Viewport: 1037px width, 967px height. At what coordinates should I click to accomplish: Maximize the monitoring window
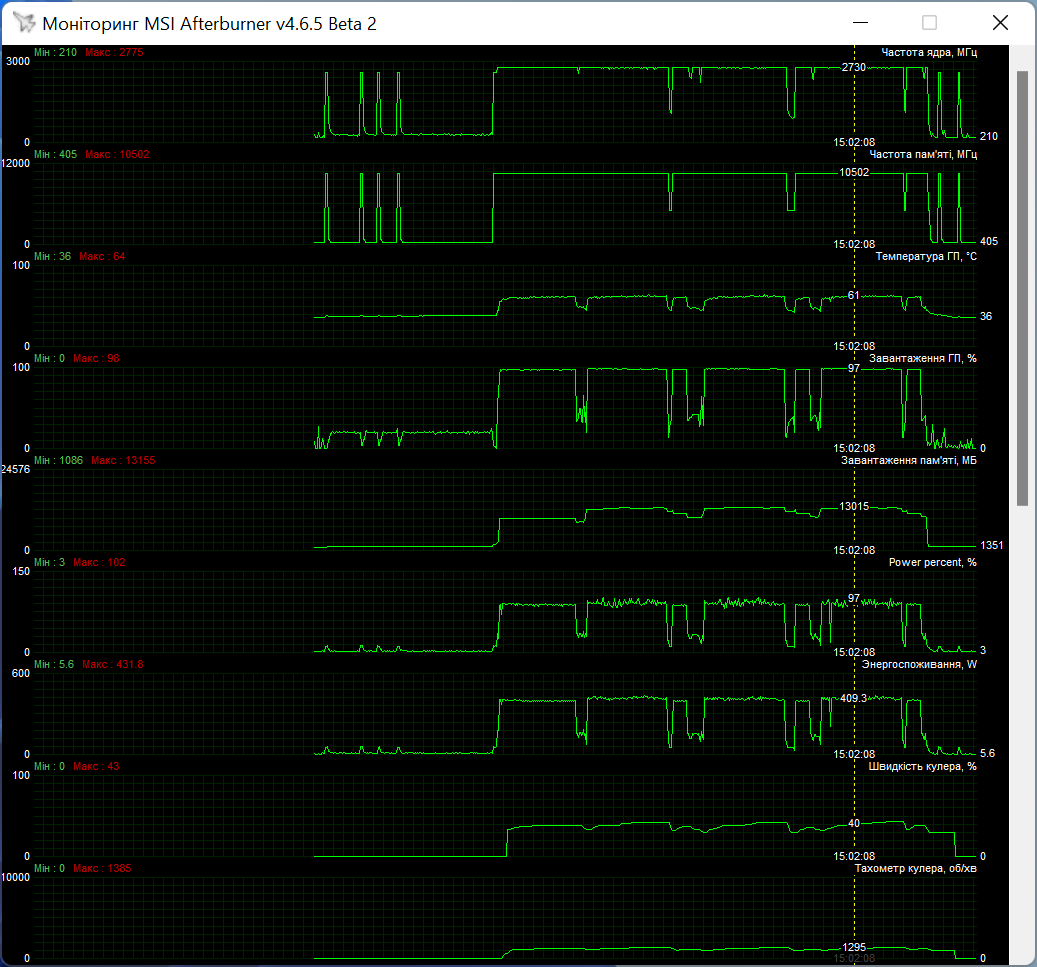[x=929, y=22]
